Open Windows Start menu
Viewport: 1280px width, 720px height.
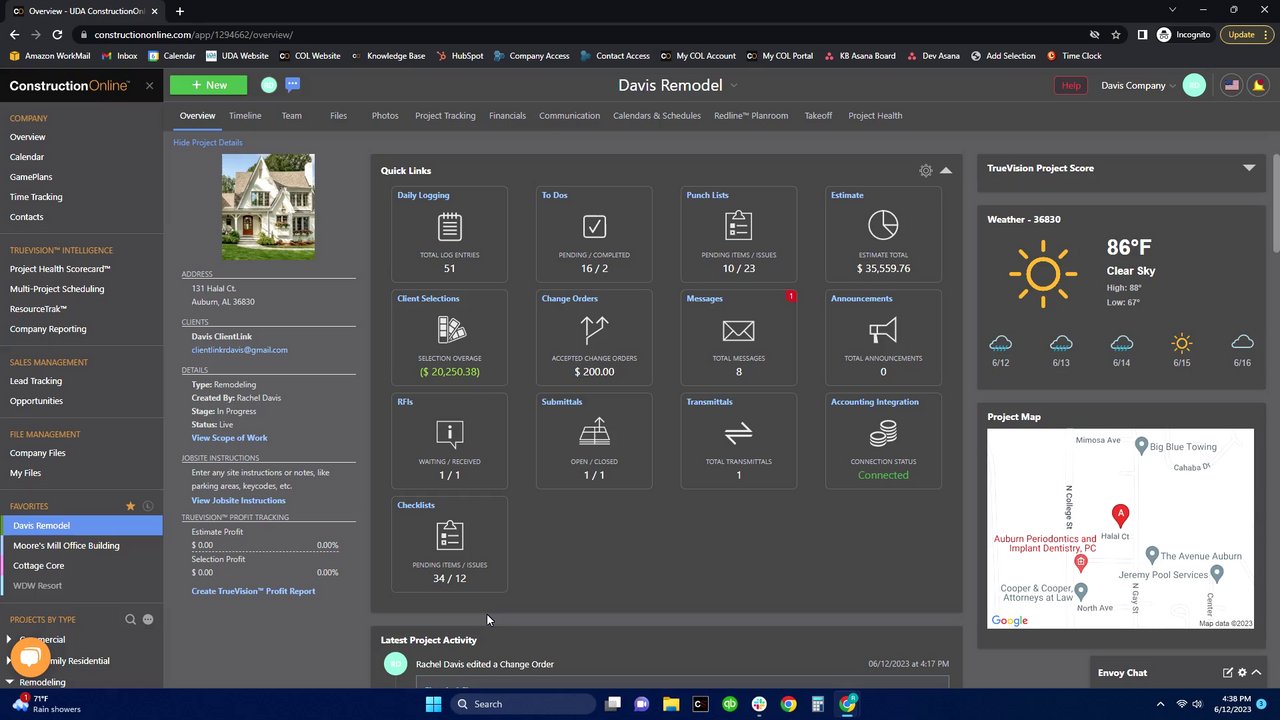[x=433, y=704]
